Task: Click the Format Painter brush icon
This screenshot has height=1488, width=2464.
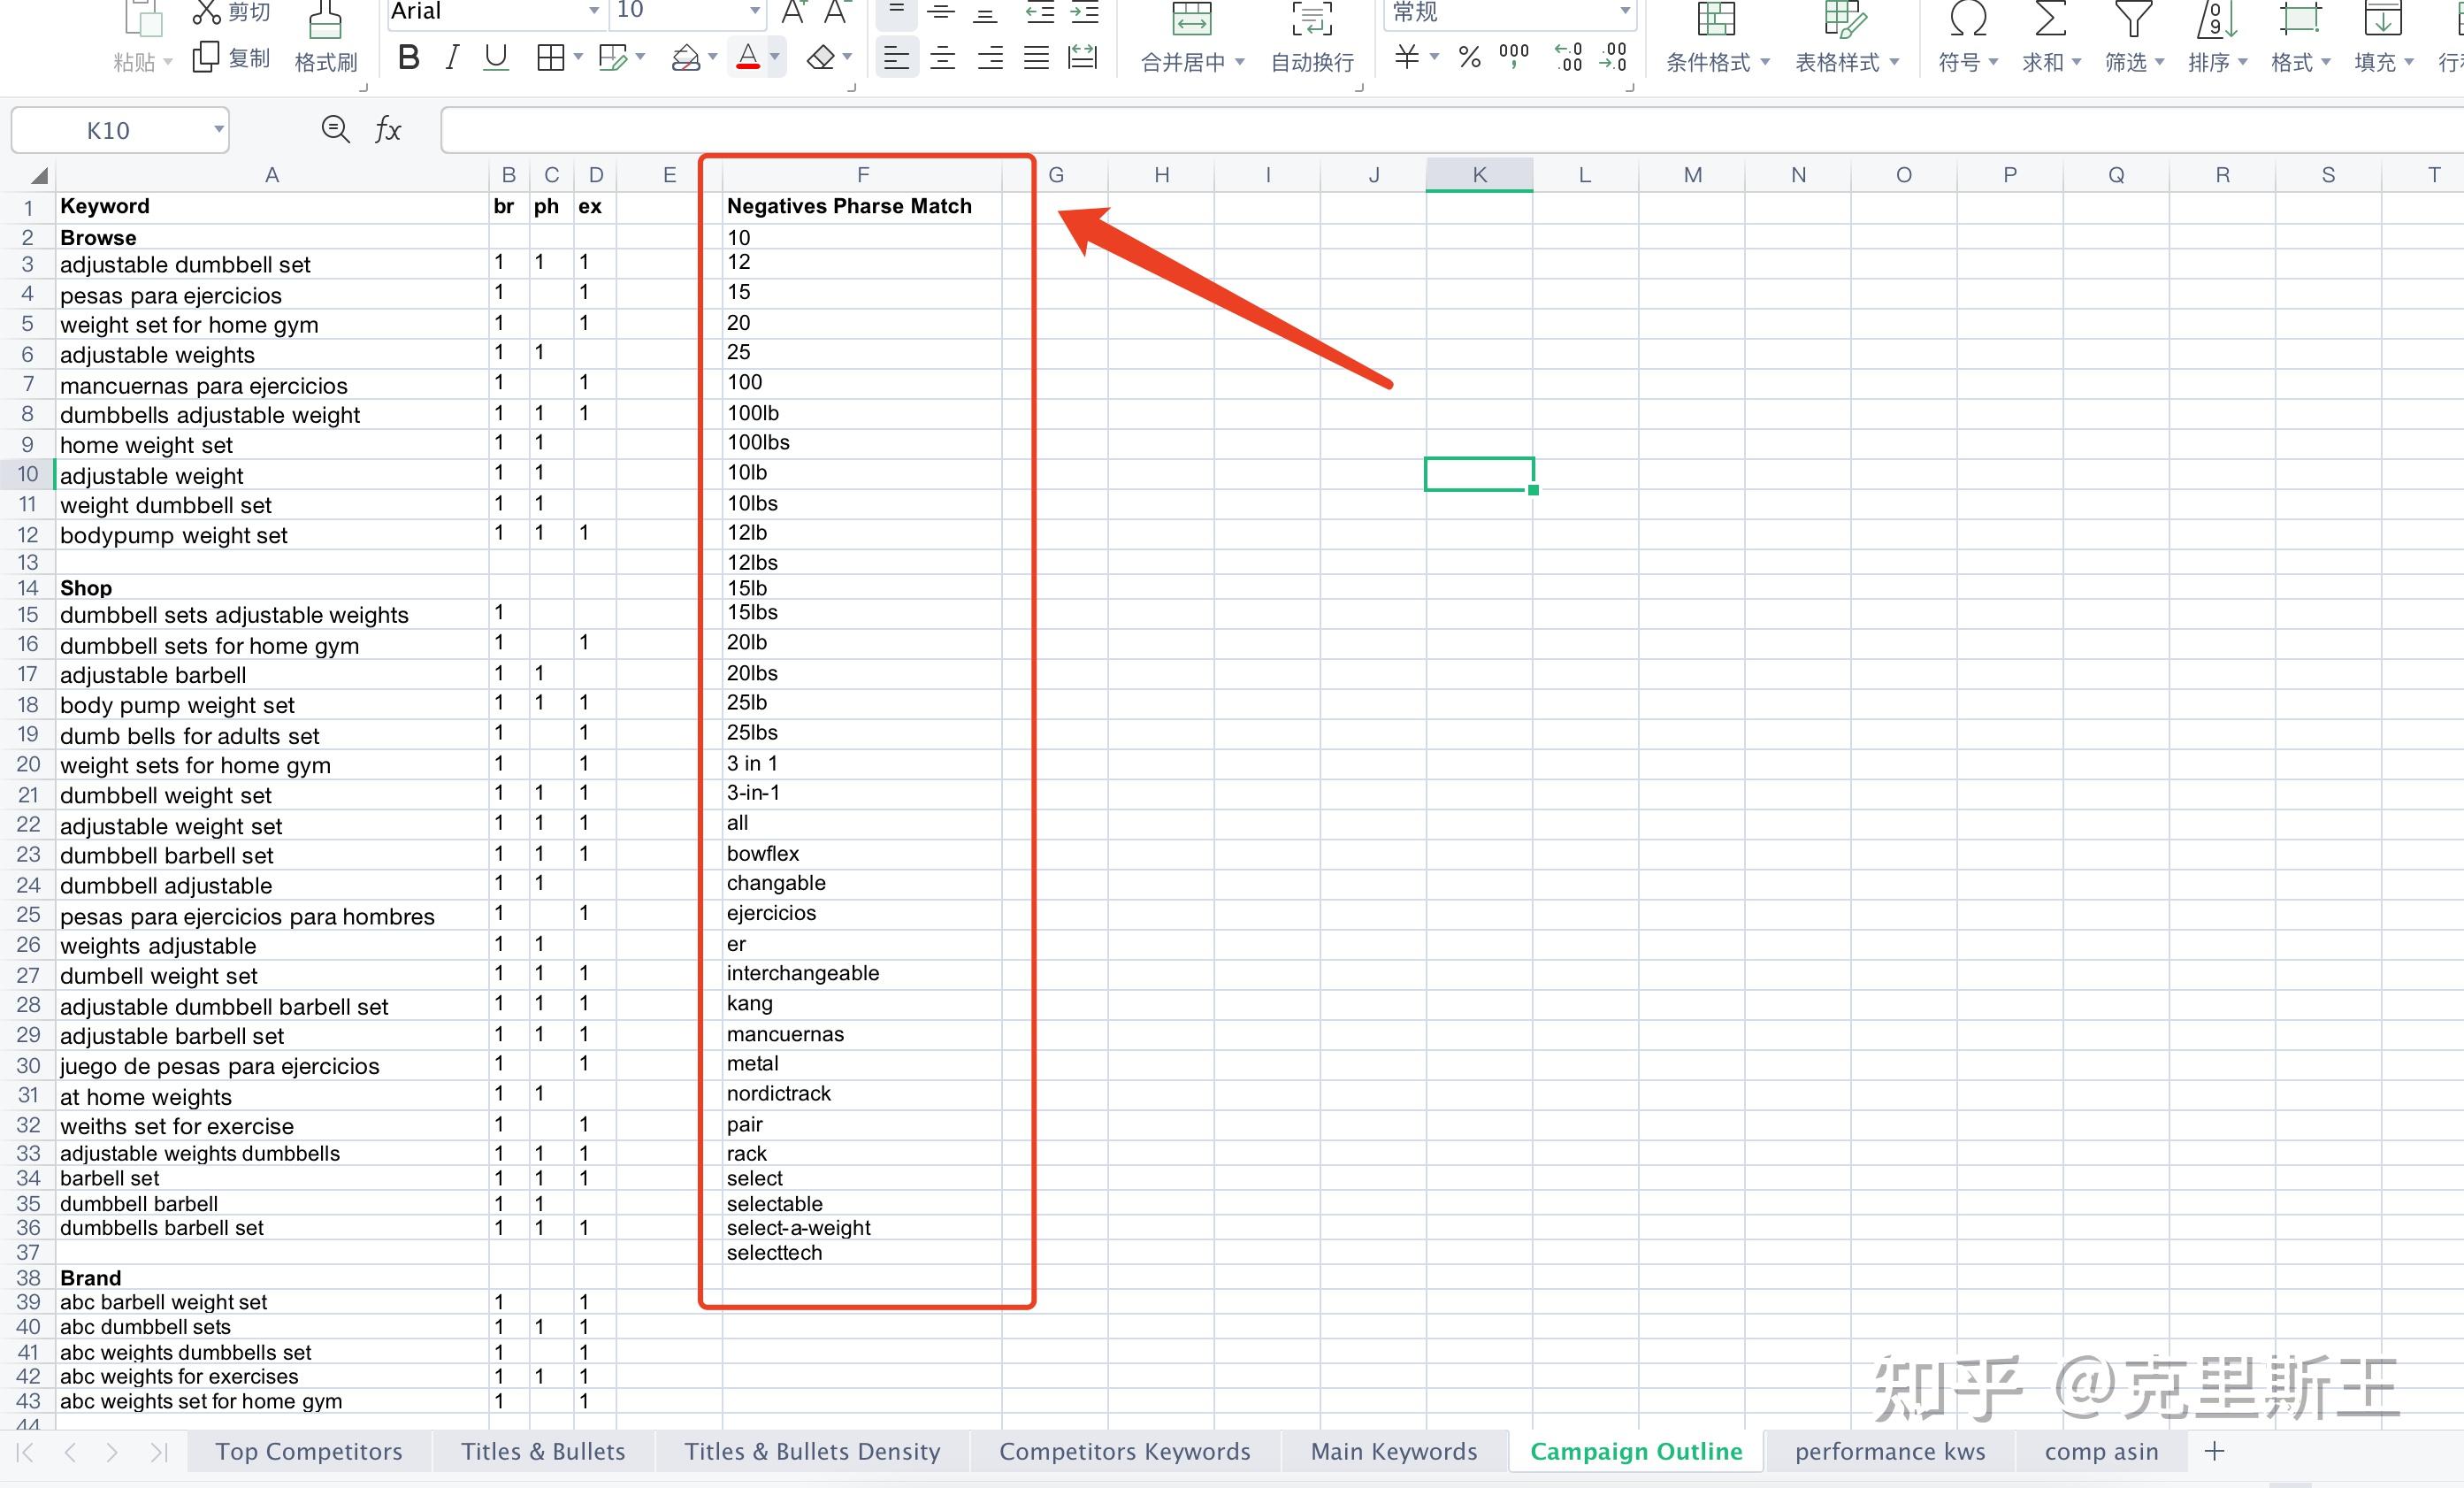Action: (x=325, y=22)
